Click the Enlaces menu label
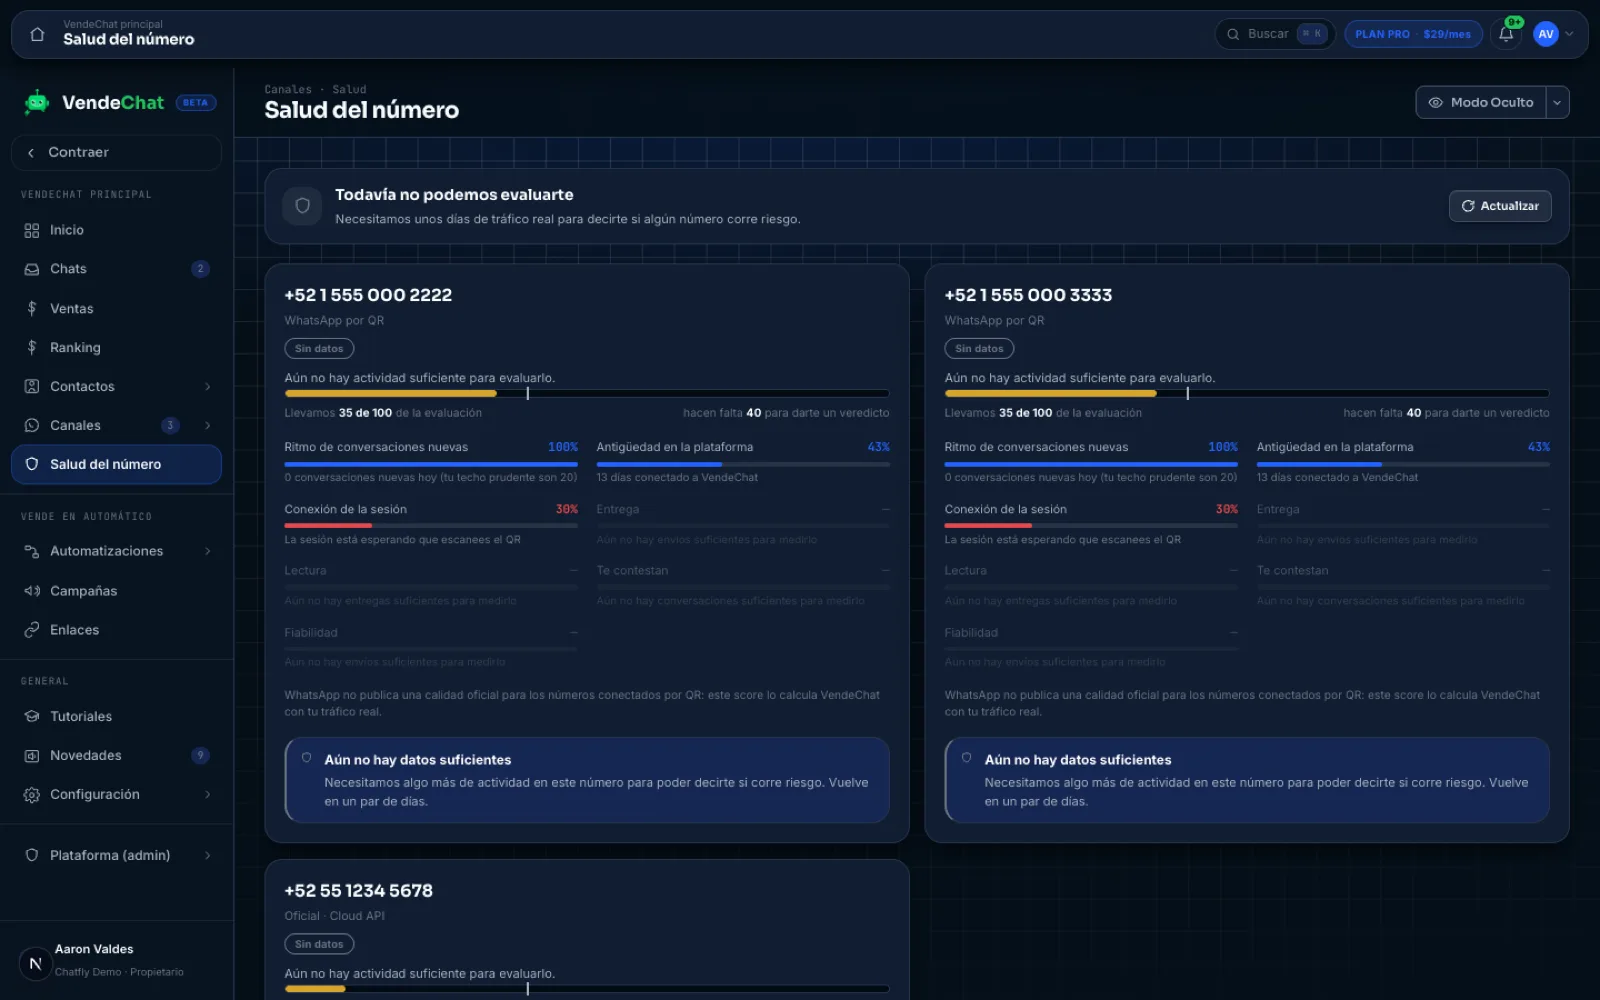This screenshot has height=1000, width=1600. click(75, 630)
